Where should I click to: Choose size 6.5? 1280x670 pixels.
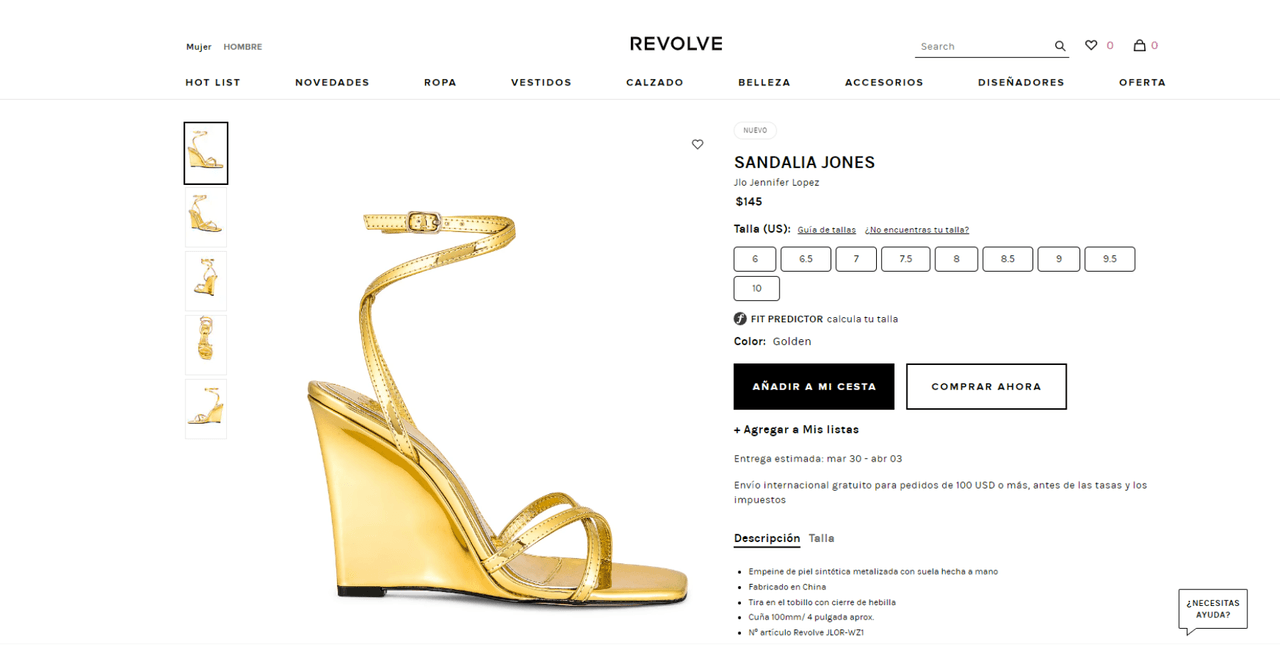(x=805, y=258)
